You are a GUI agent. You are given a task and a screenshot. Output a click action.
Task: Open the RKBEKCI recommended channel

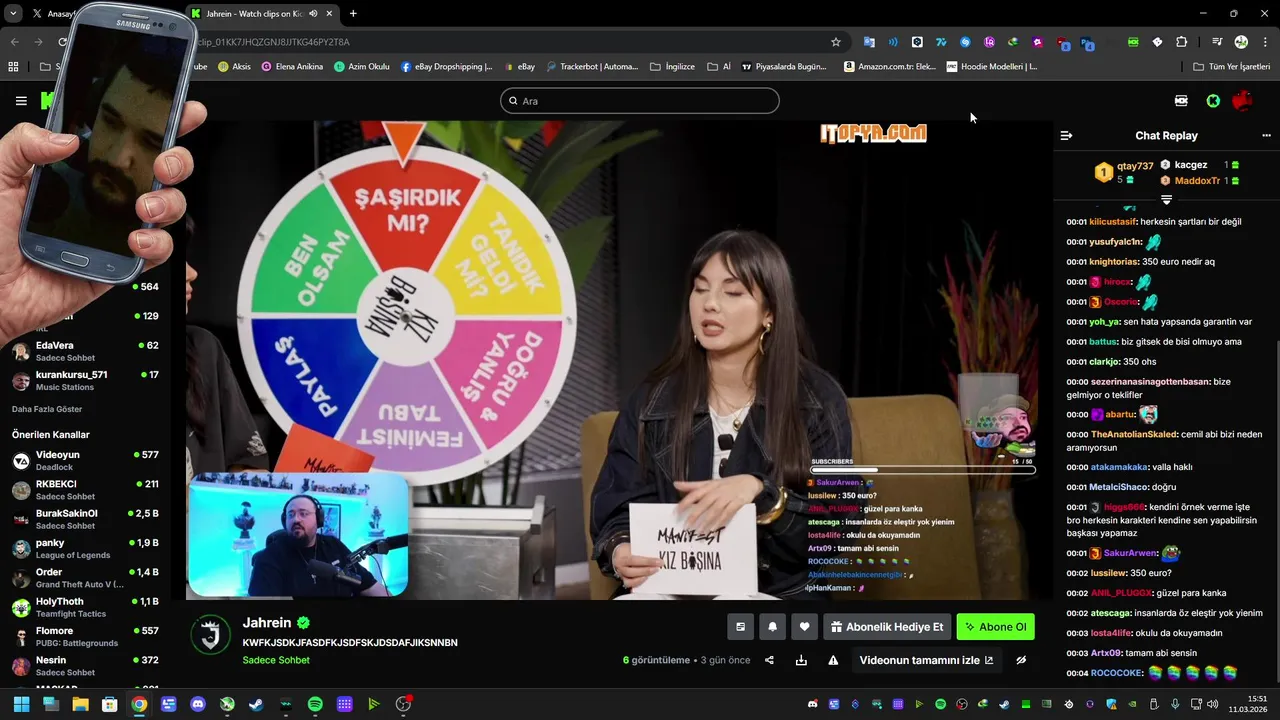pos(85,490)
